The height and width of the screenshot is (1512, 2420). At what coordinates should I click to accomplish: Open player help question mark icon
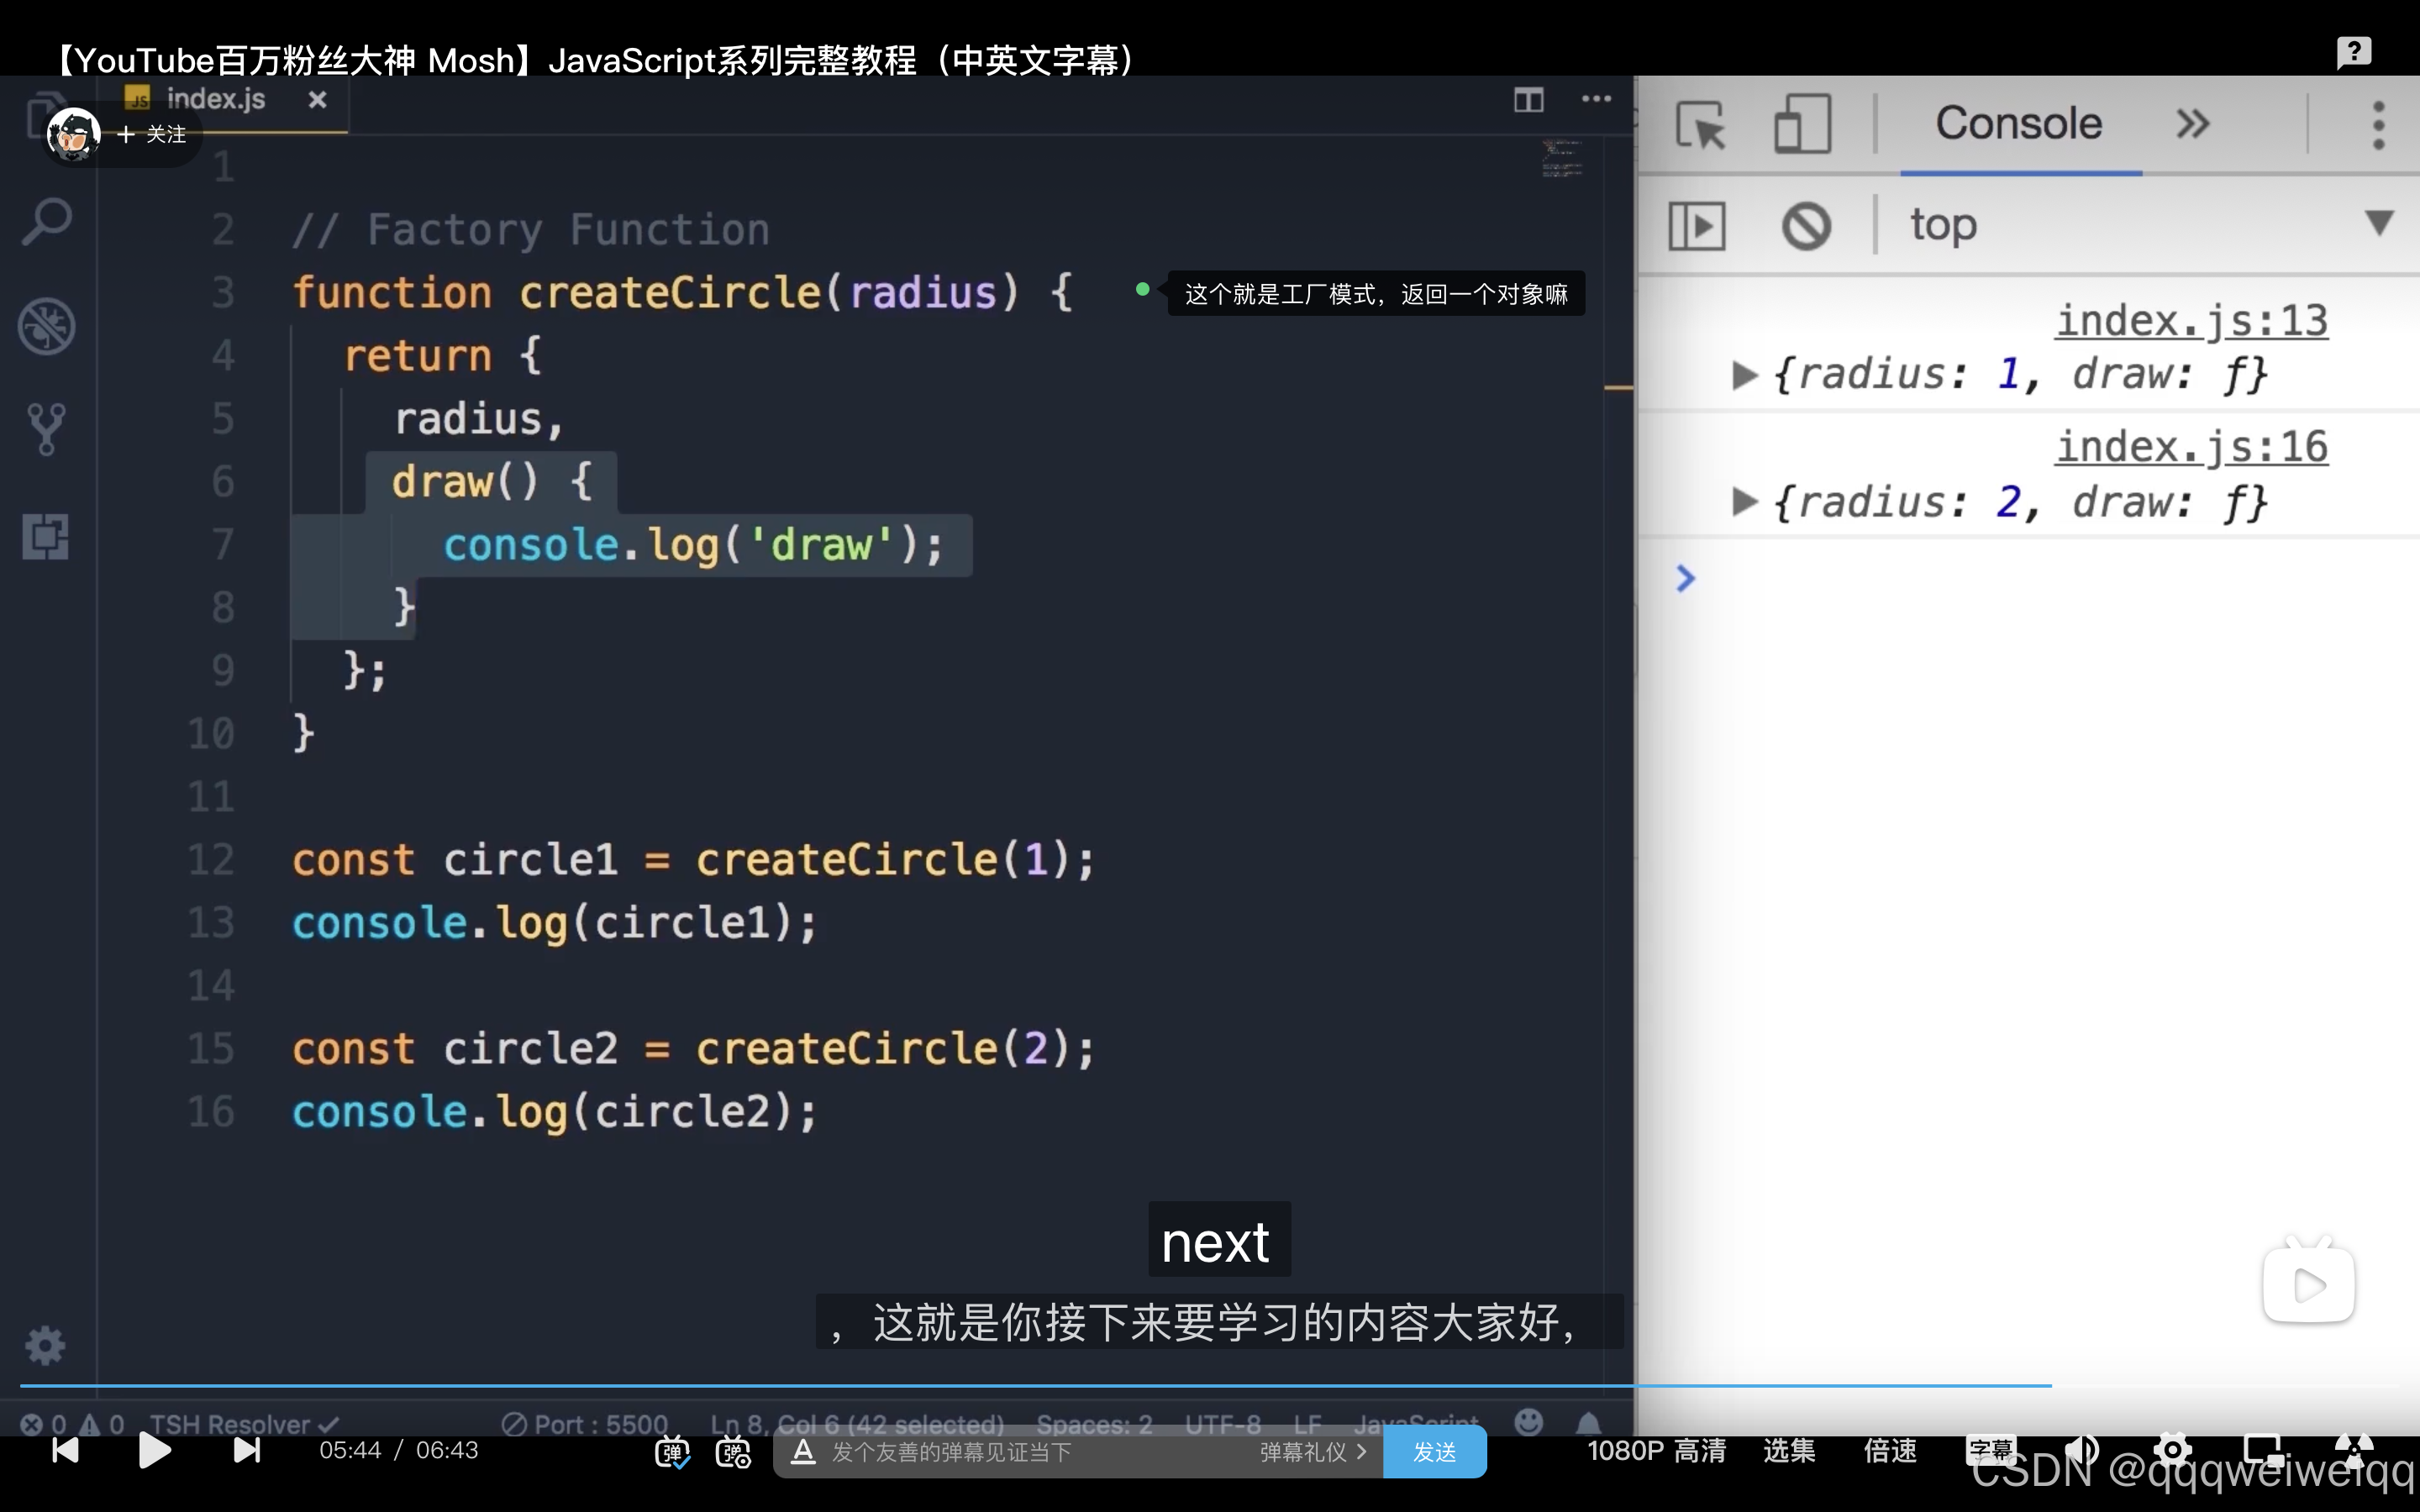pos(2353,51)
